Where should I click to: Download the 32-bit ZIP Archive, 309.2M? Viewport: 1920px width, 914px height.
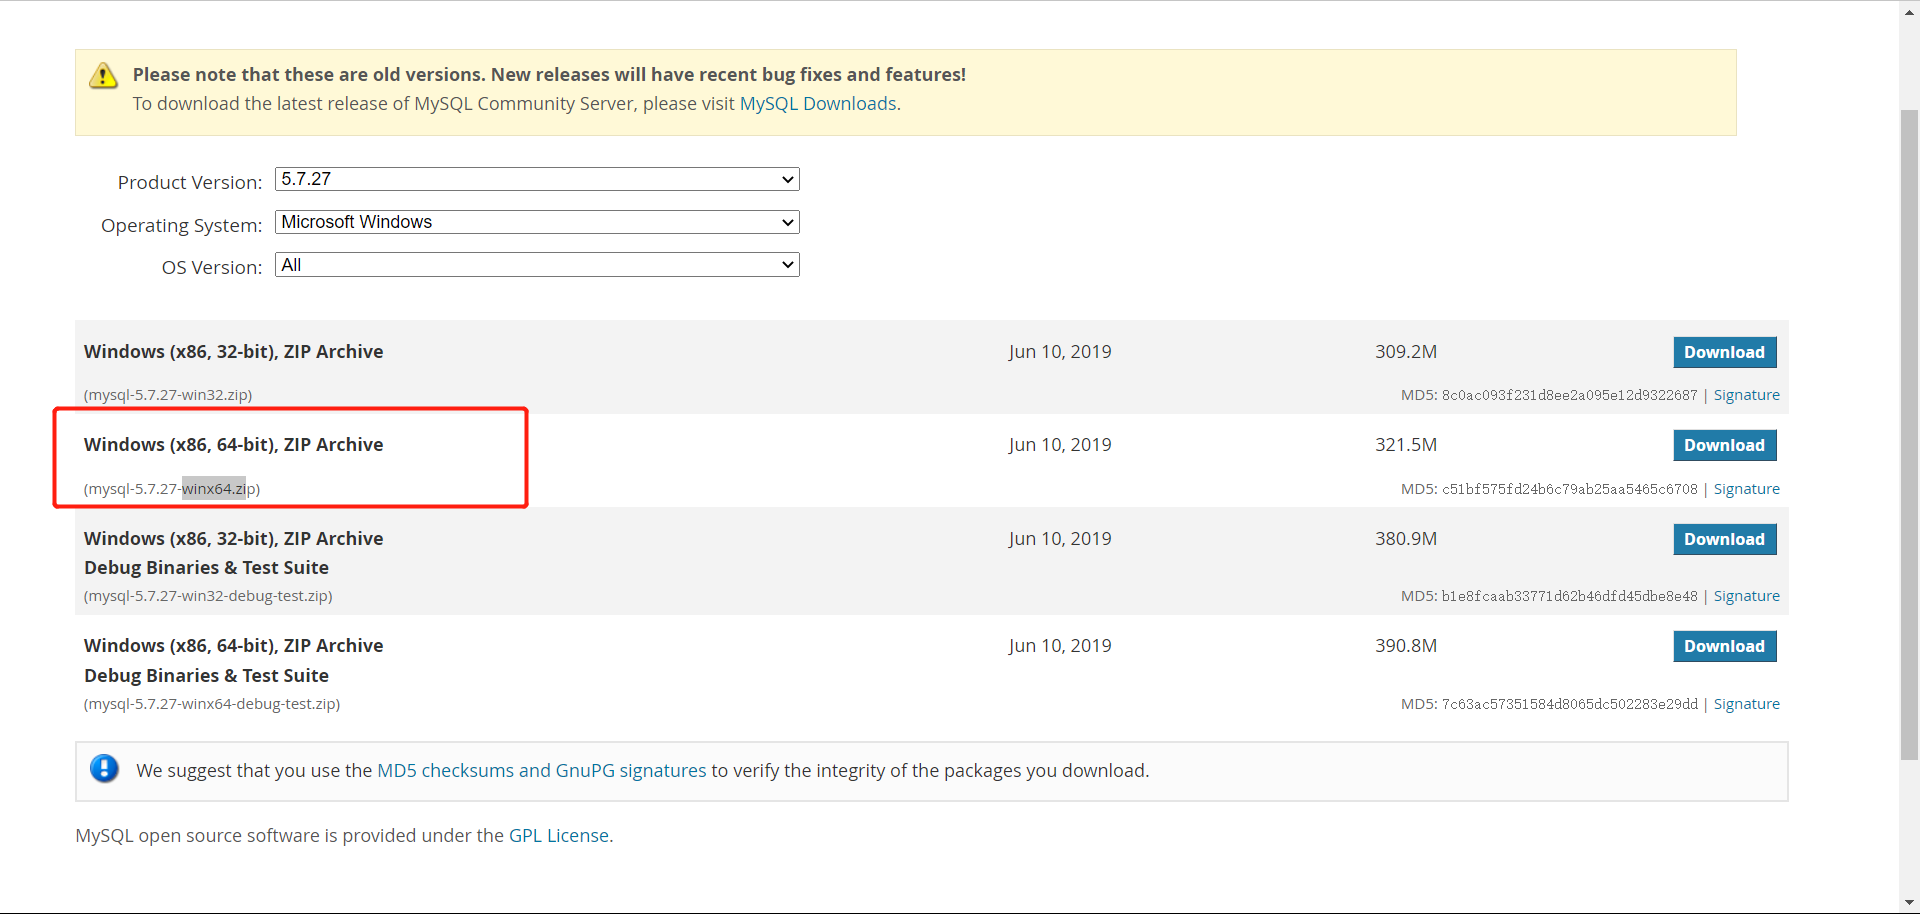pos(1725,352)
